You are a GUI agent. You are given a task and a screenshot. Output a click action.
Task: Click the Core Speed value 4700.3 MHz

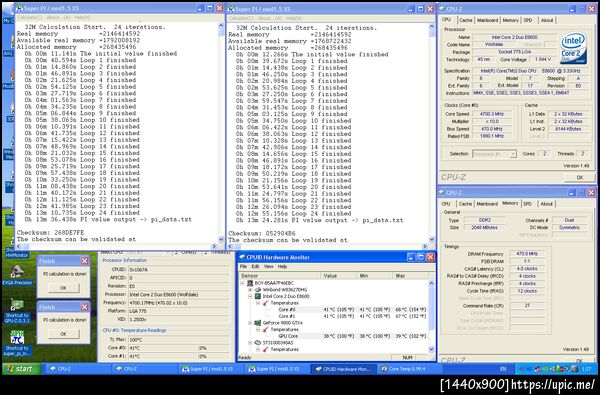click(x=492, y=114)
